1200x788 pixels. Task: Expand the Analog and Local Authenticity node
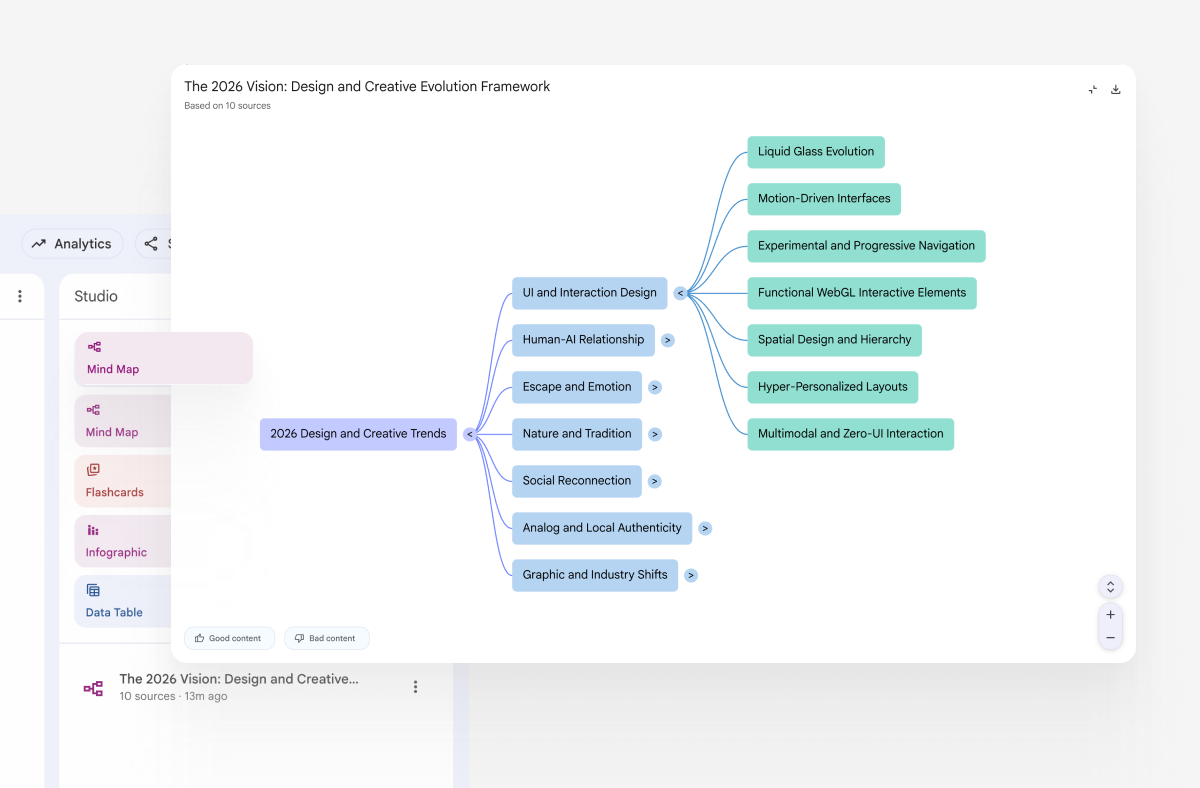point(705,528)
